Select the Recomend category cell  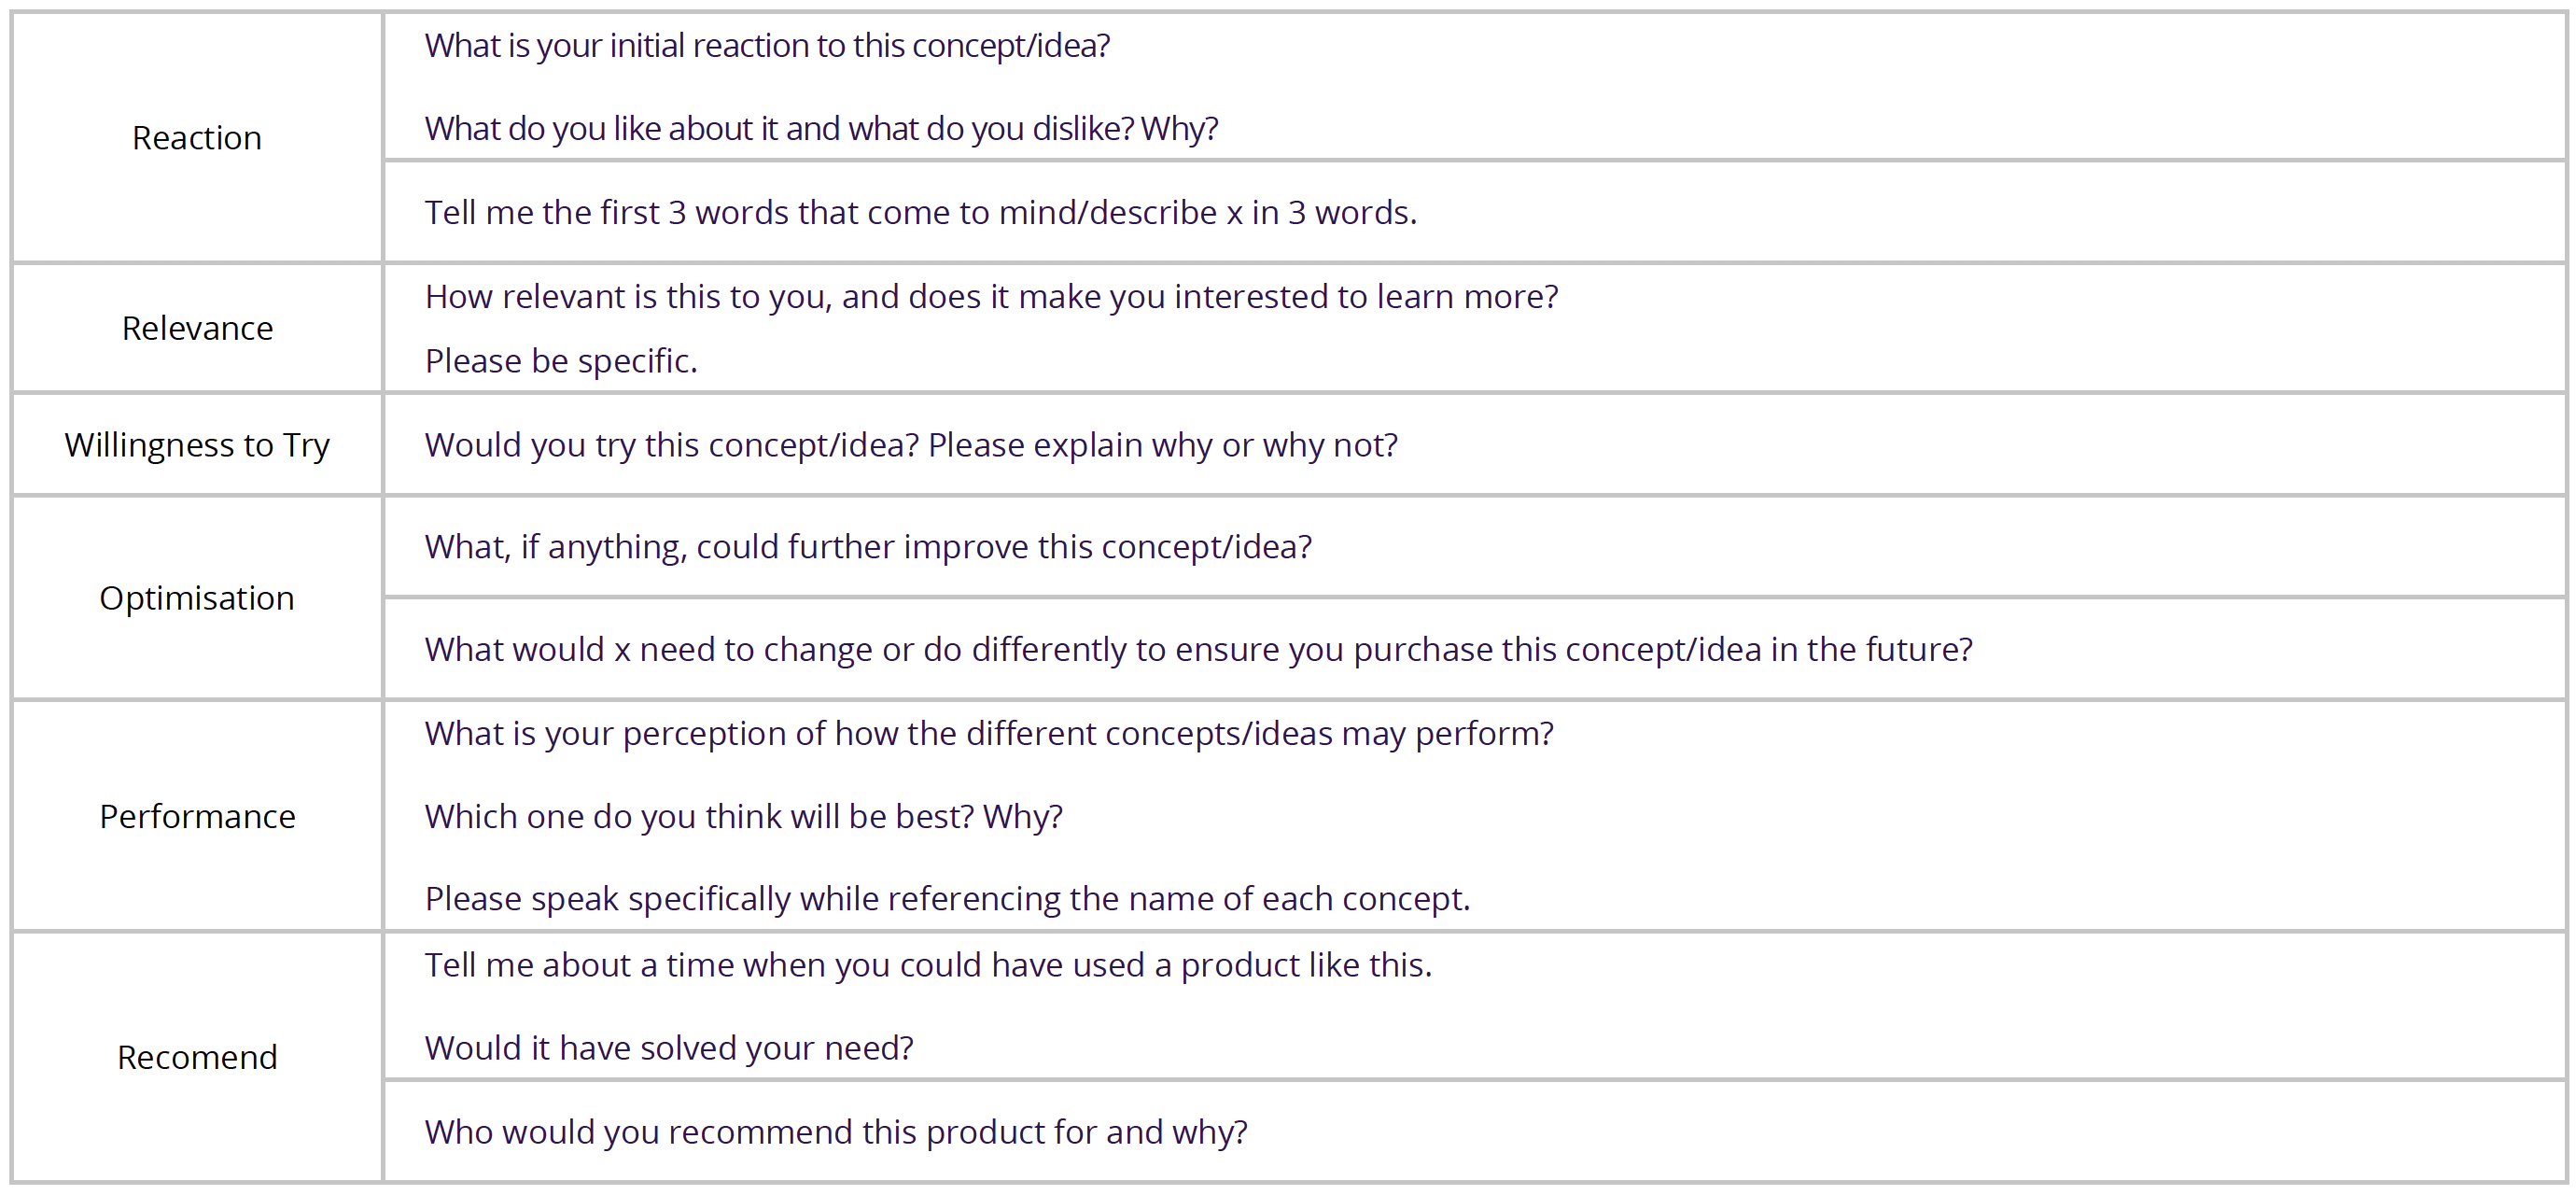coord(197,1057)
